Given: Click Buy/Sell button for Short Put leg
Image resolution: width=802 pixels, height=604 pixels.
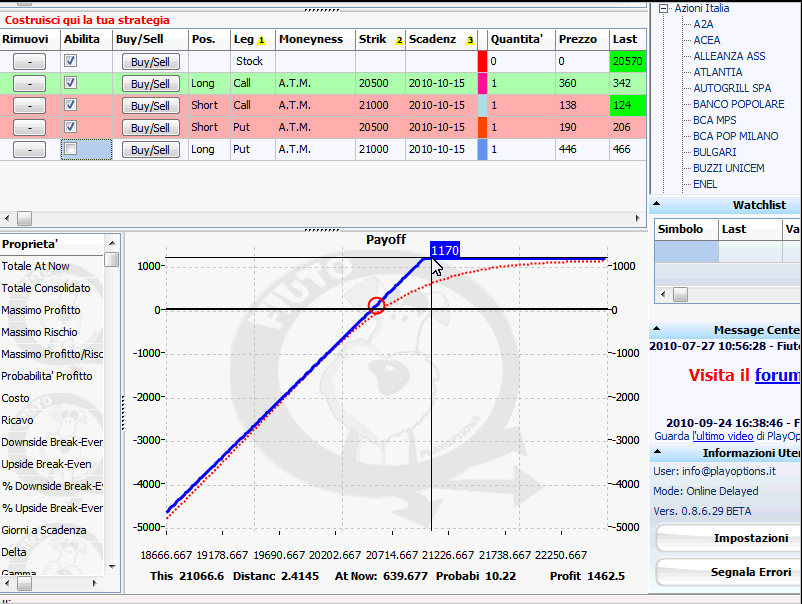Looking at the screenshot, I should click(150, 128).
